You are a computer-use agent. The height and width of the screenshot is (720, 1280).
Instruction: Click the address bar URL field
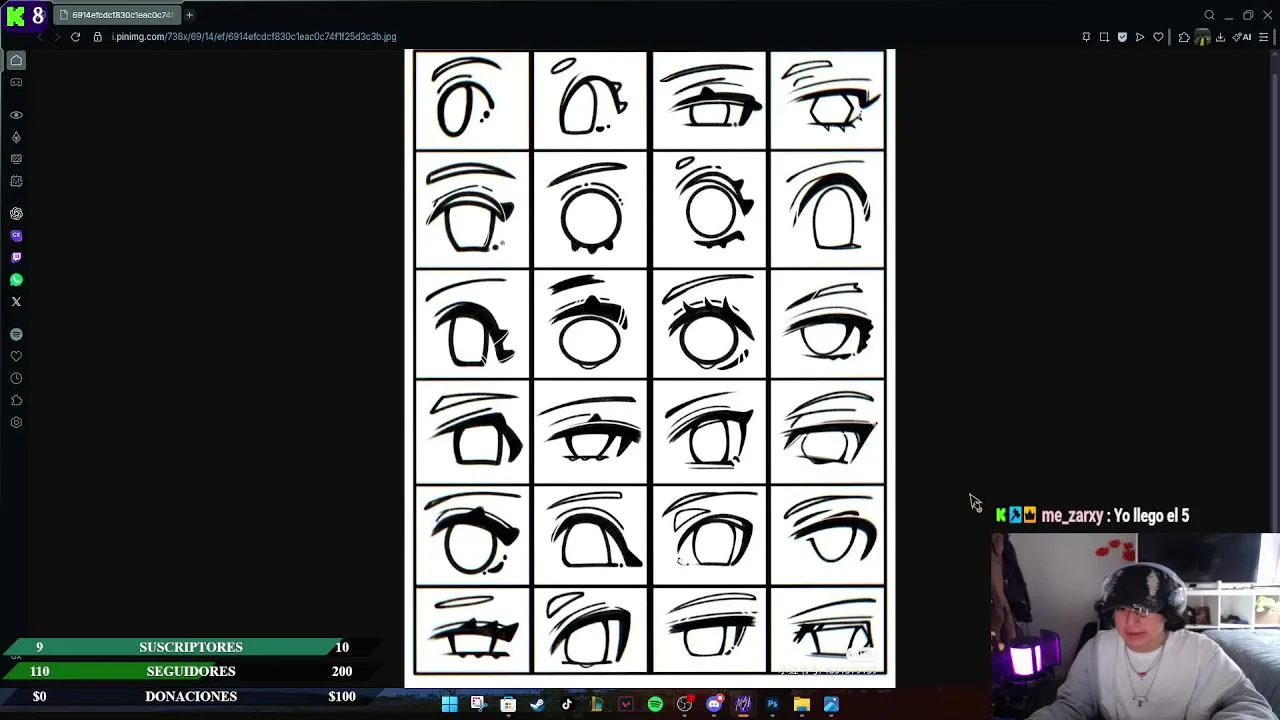[254, 37]
